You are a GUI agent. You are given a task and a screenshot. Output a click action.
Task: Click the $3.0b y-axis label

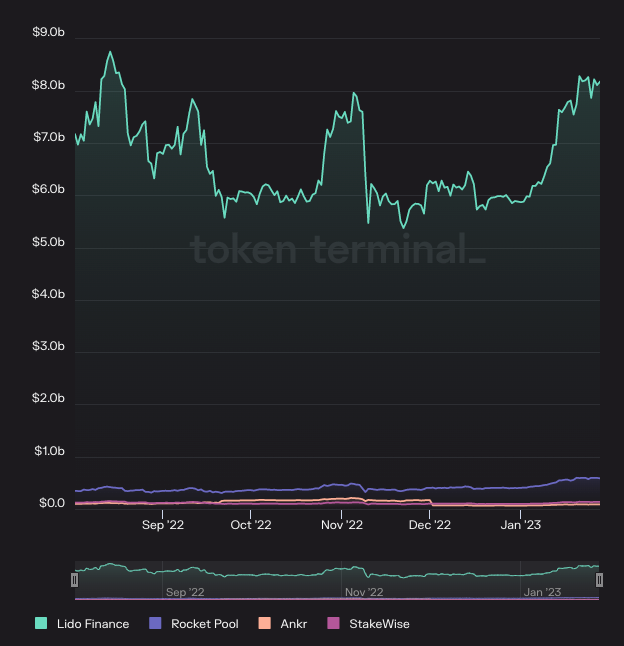[x=49, y=346]
